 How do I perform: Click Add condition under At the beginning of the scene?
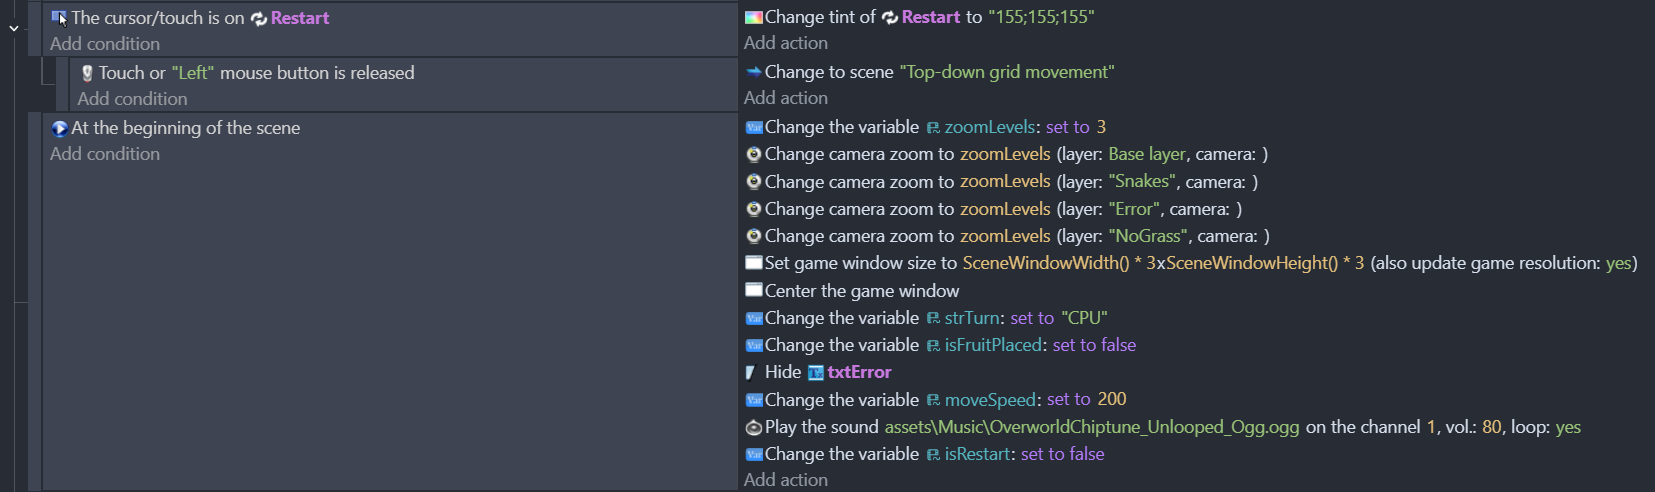(x=105, y=154)
